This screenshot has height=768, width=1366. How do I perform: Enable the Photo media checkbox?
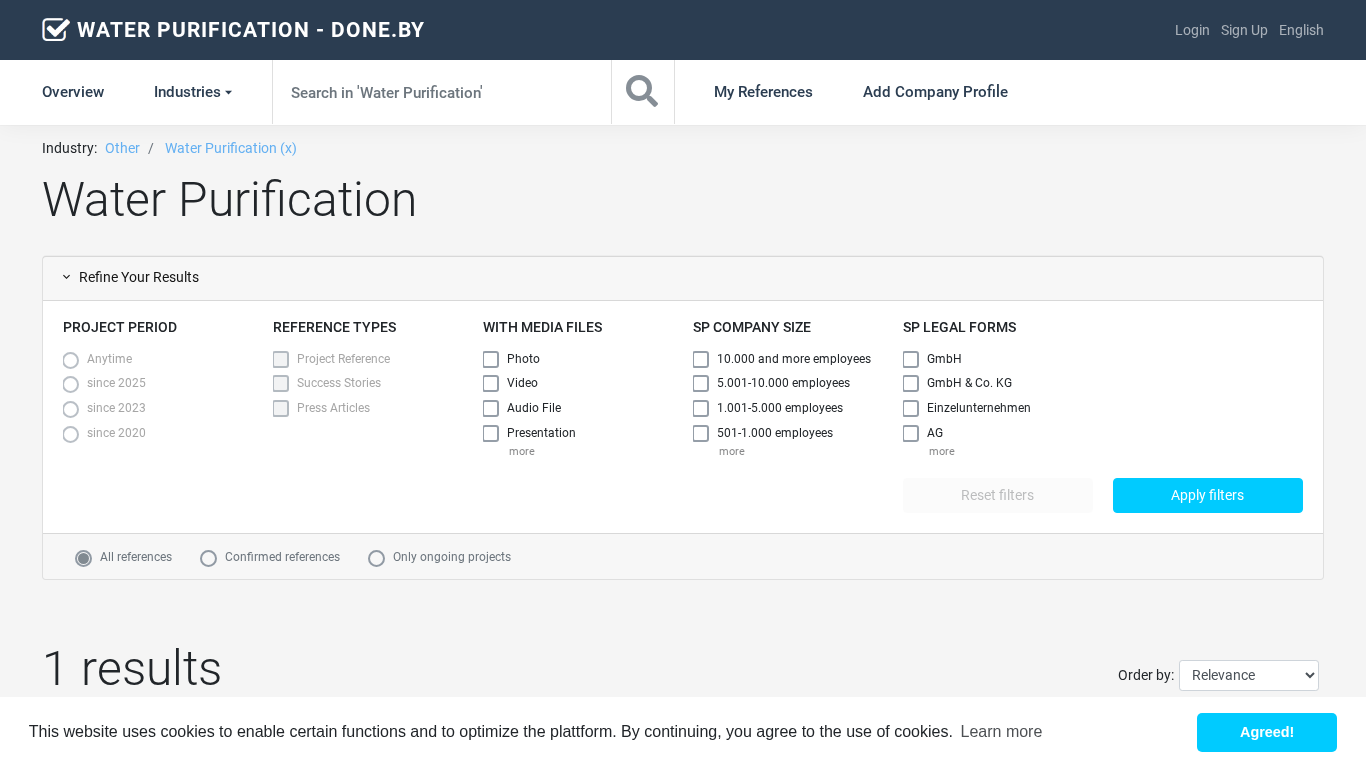coord(491,359)
